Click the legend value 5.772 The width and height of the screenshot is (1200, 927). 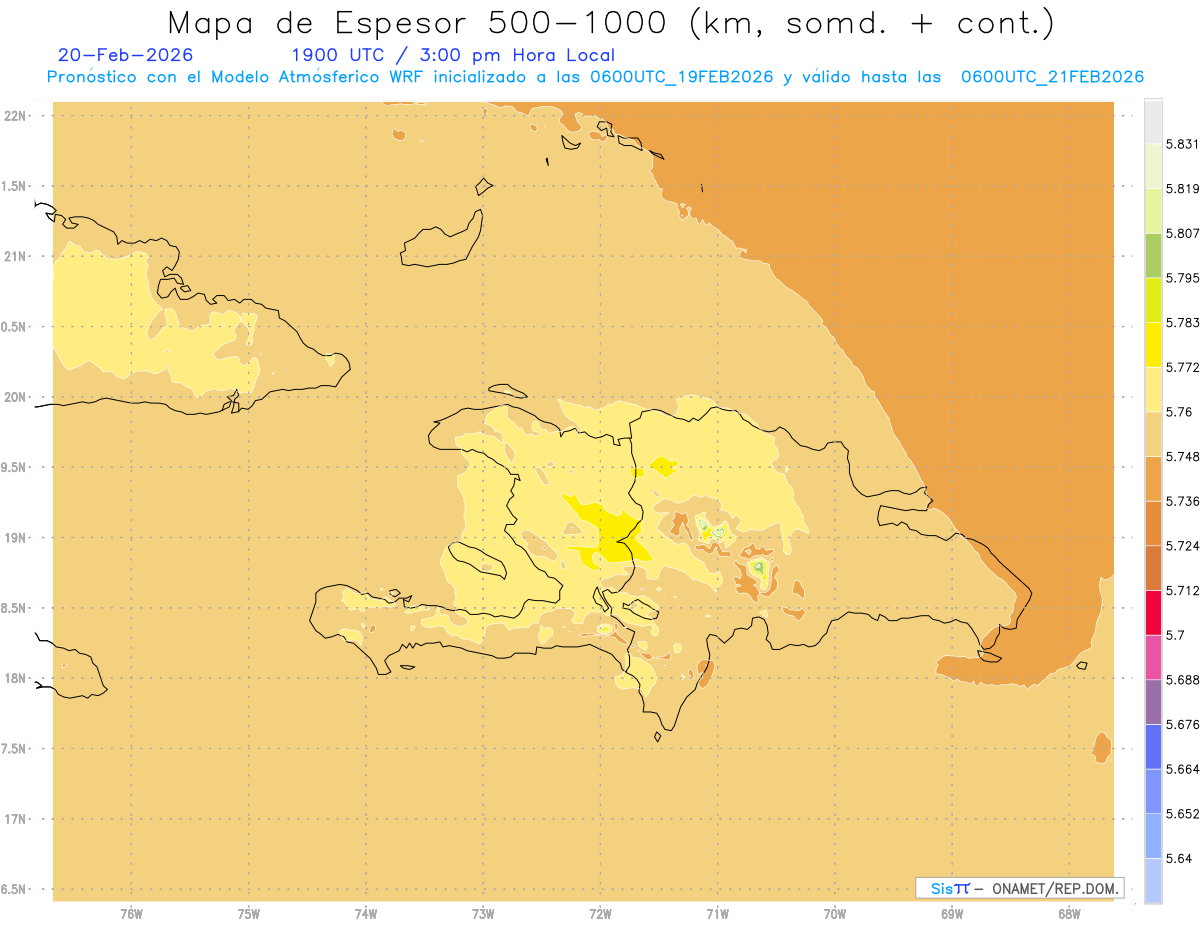(1182, 367)
